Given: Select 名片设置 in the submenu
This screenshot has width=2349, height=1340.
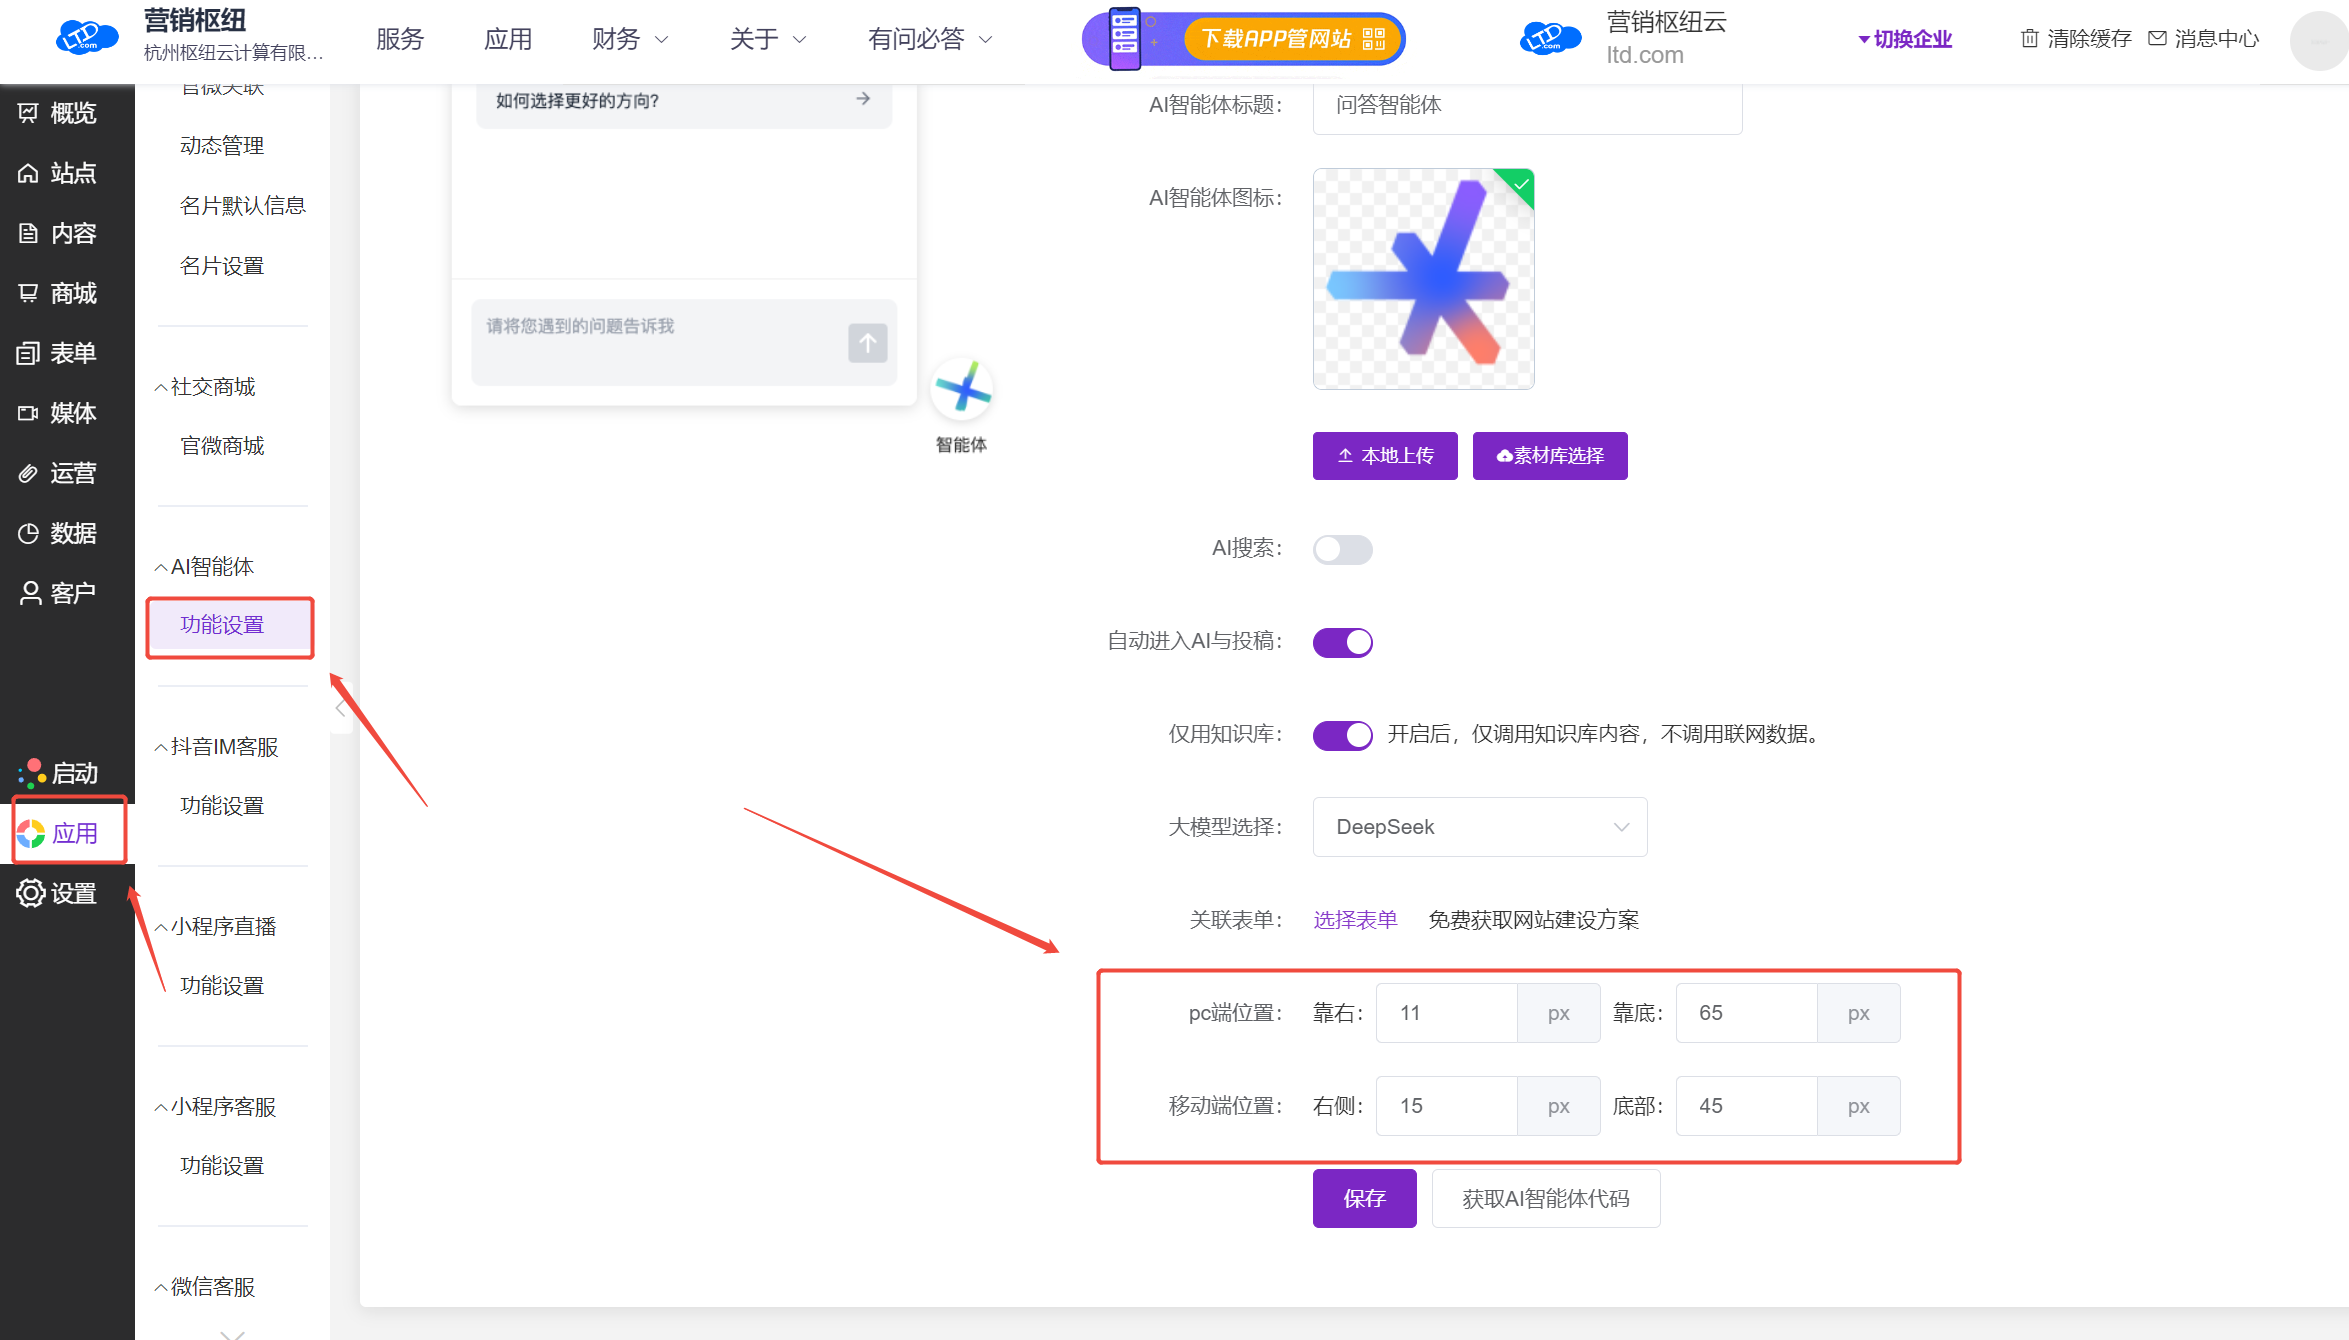Looking at the screenshot, I should tap(222, 266).
